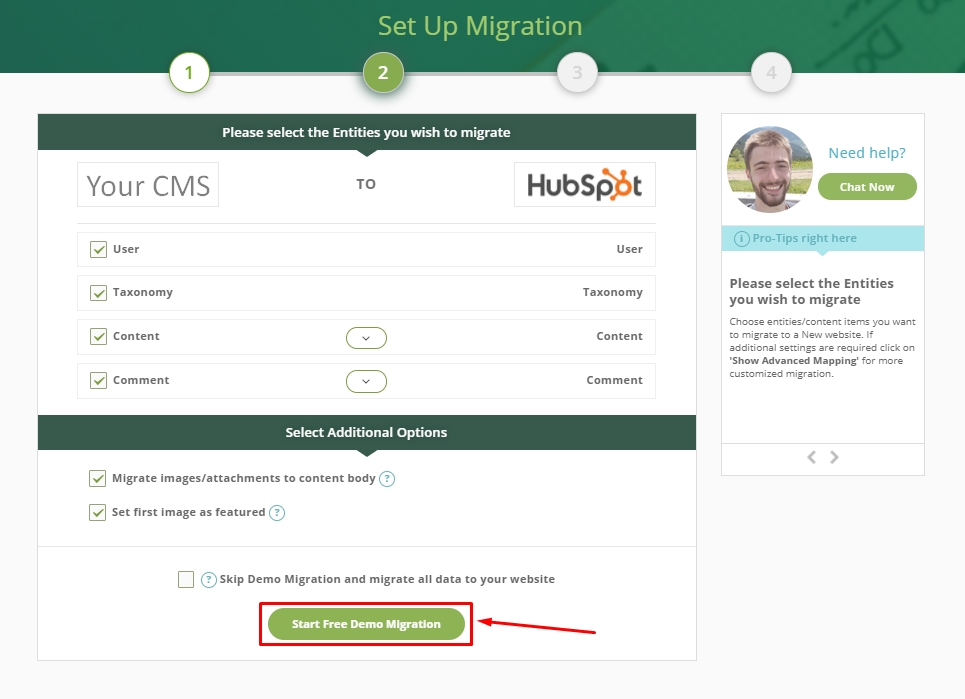Uncheck the User entity checkbox
This screenshot has height=699, width=965.
98,249
